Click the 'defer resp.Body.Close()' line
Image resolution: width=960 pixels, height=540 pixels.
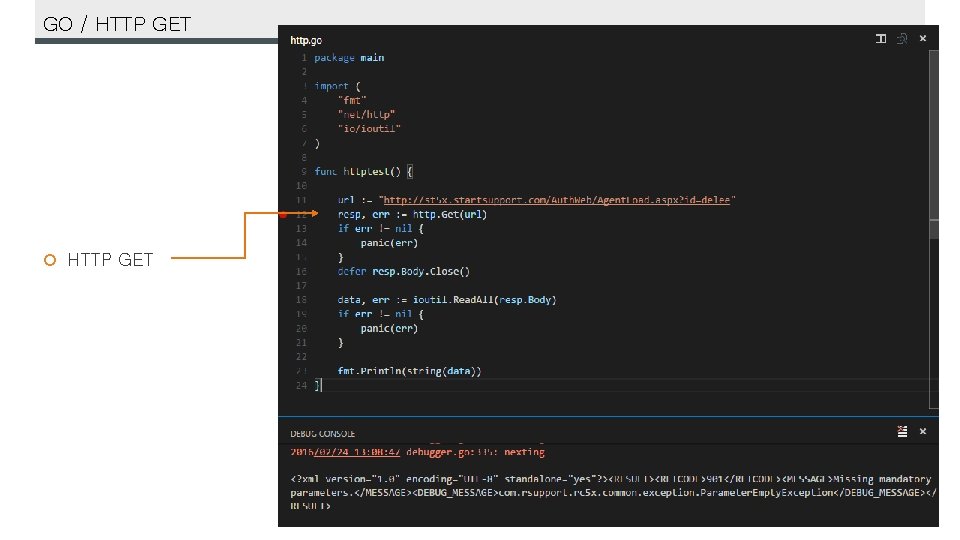403,271
